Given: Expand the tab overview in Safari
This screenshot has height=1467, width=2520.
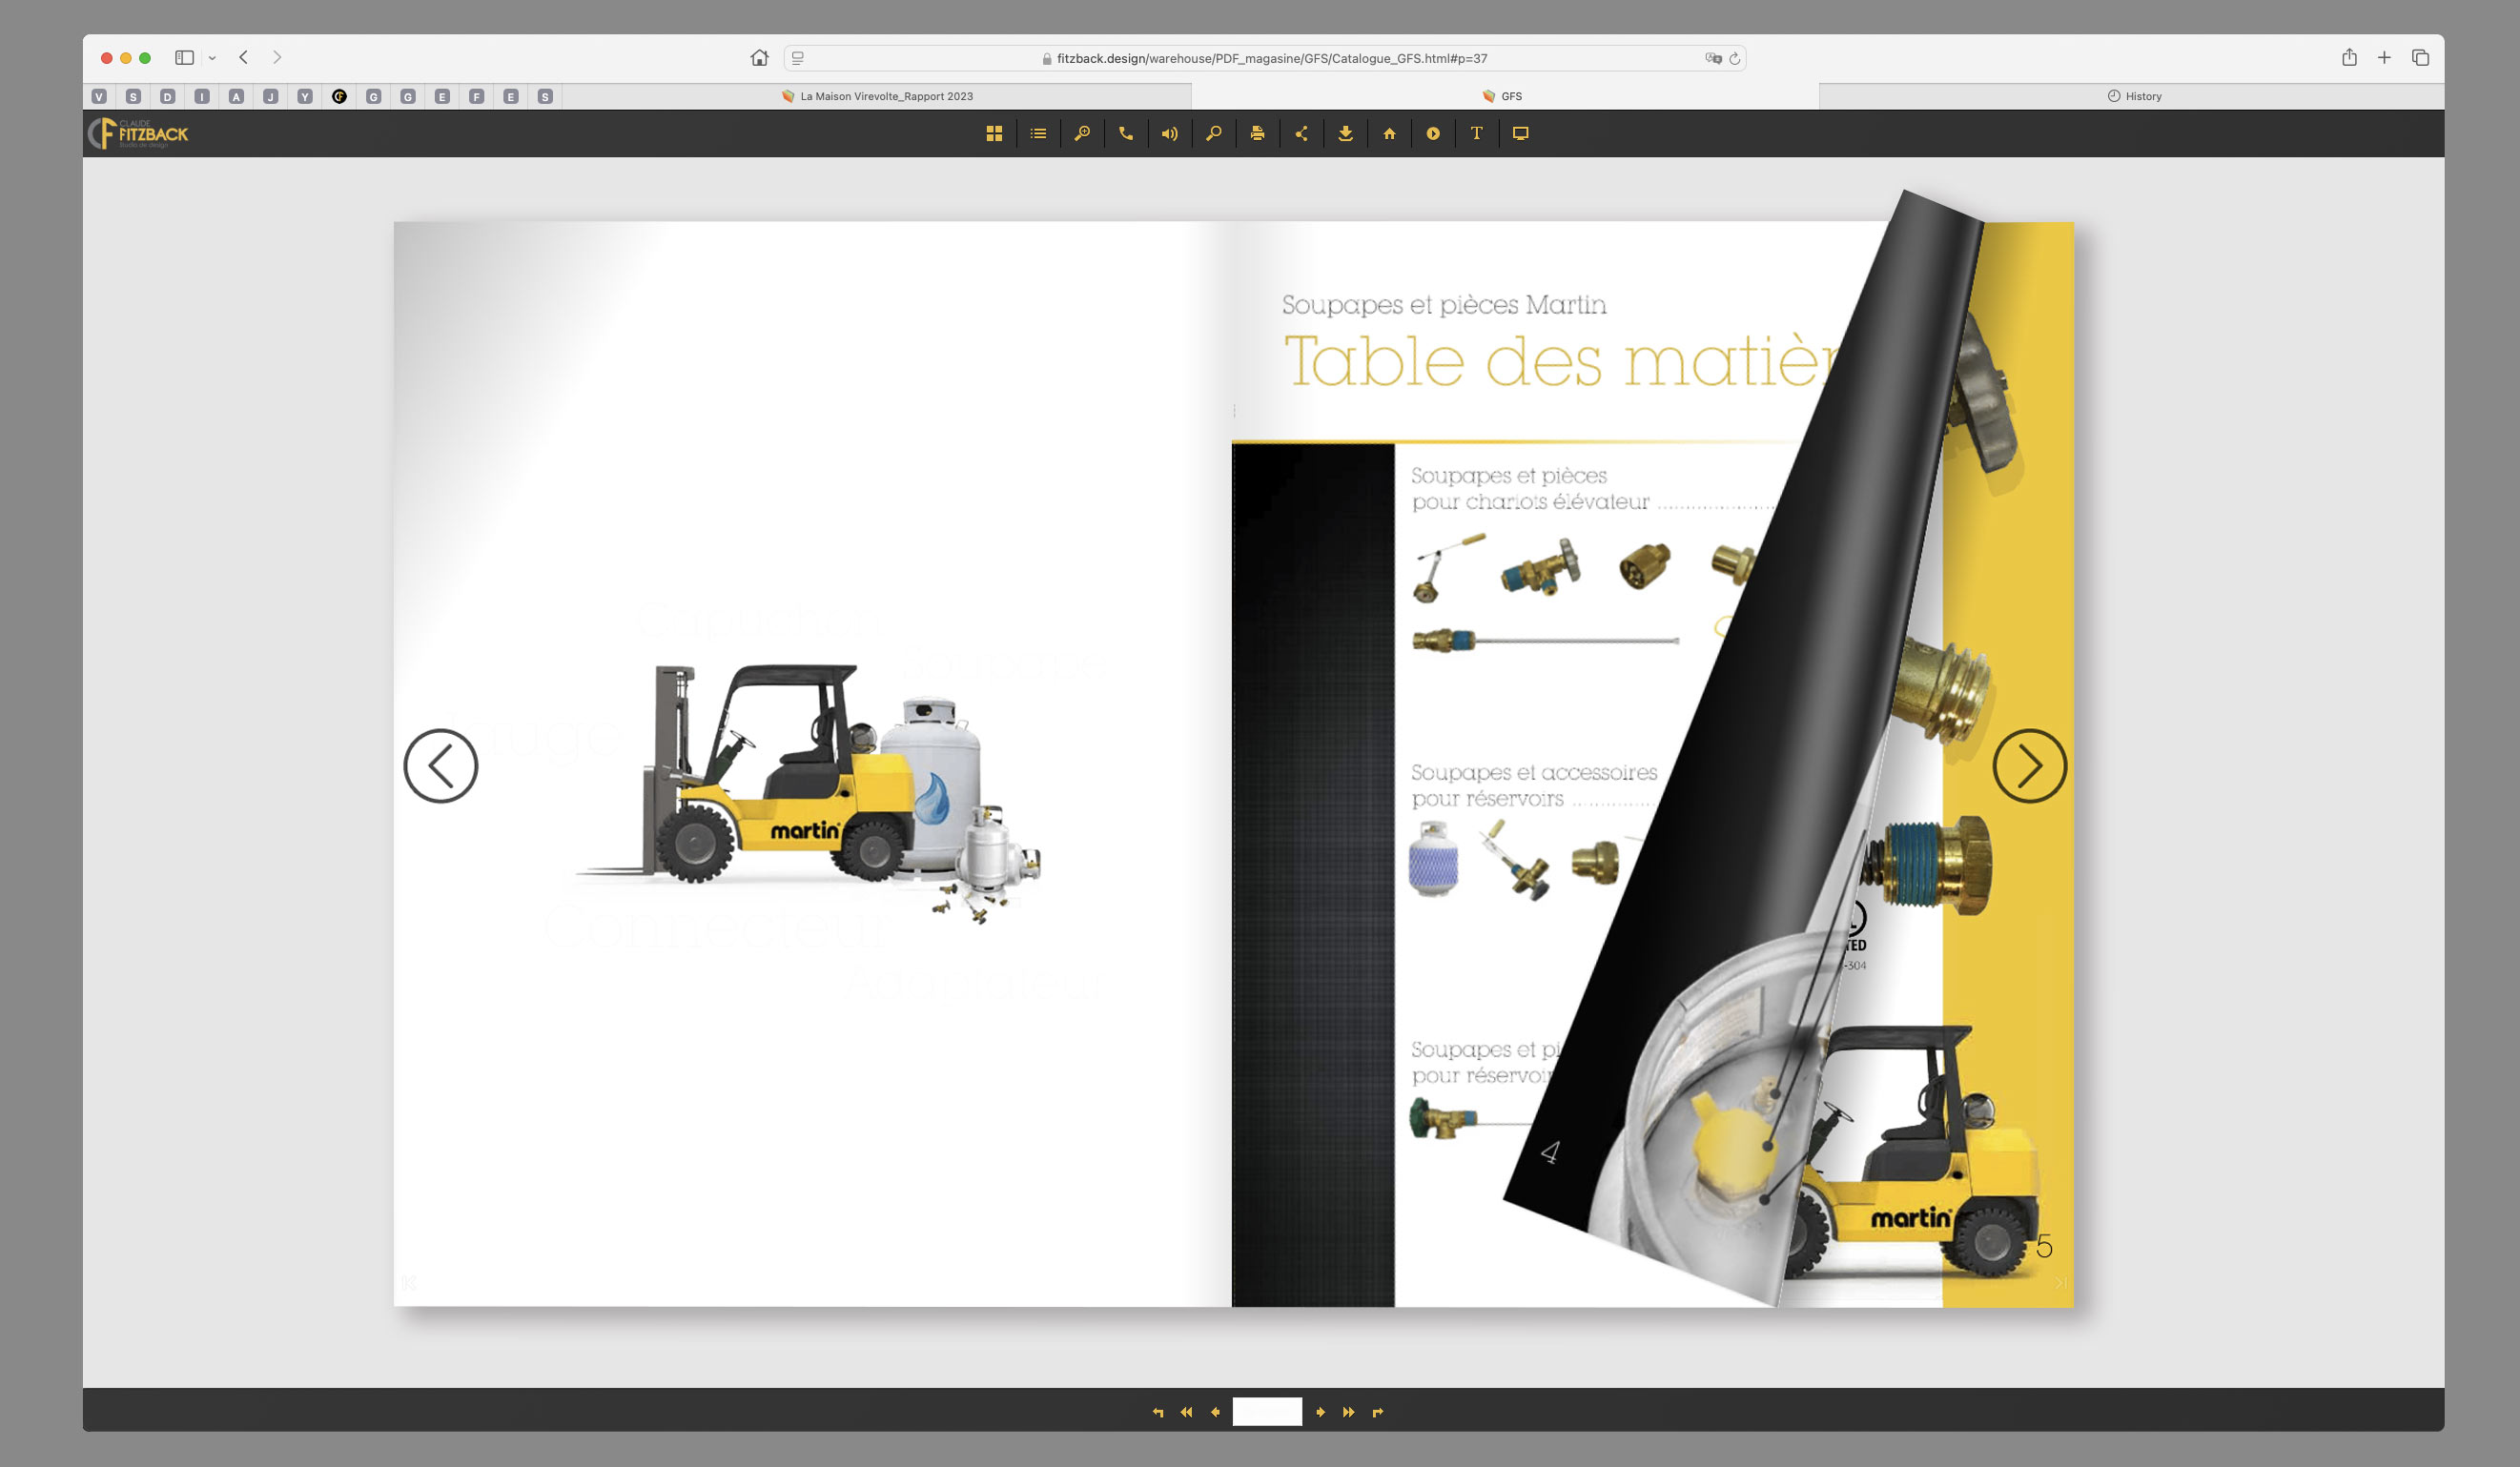Looking at the screenshot, I should coord(2421,57).
